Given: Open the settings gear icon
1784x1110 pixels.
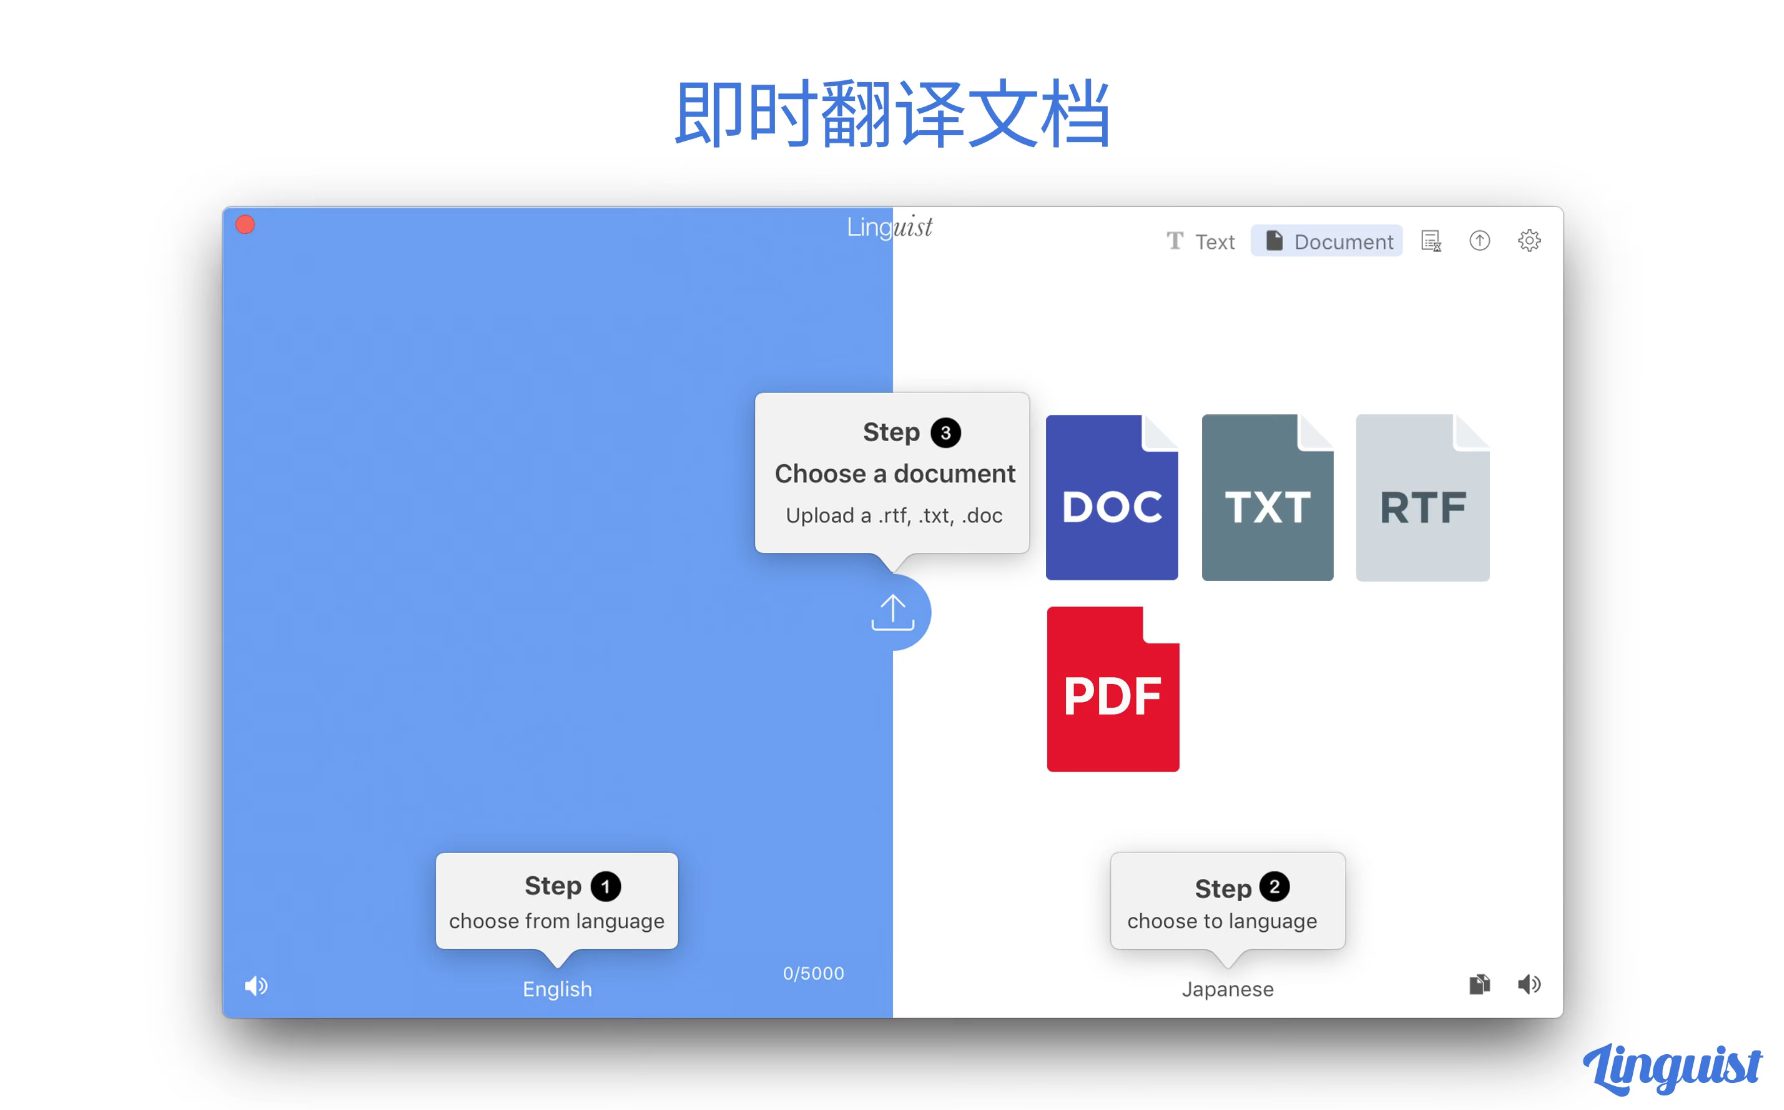Looking at the screenshot, I should (1528, 241).
